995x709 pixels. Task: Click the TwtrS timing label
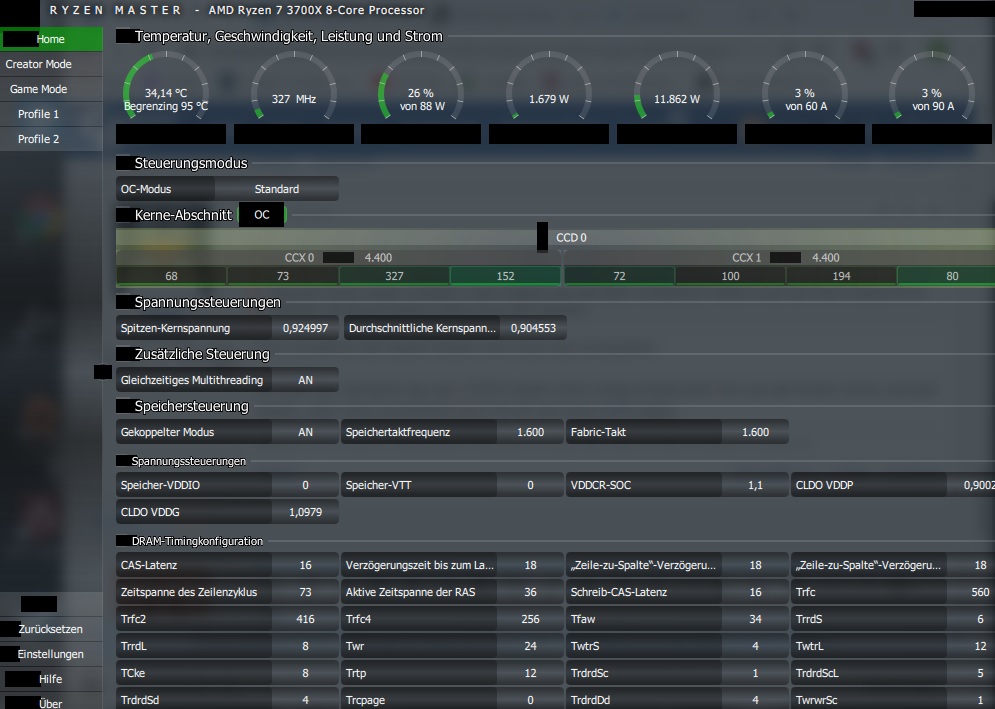(584, 646)
